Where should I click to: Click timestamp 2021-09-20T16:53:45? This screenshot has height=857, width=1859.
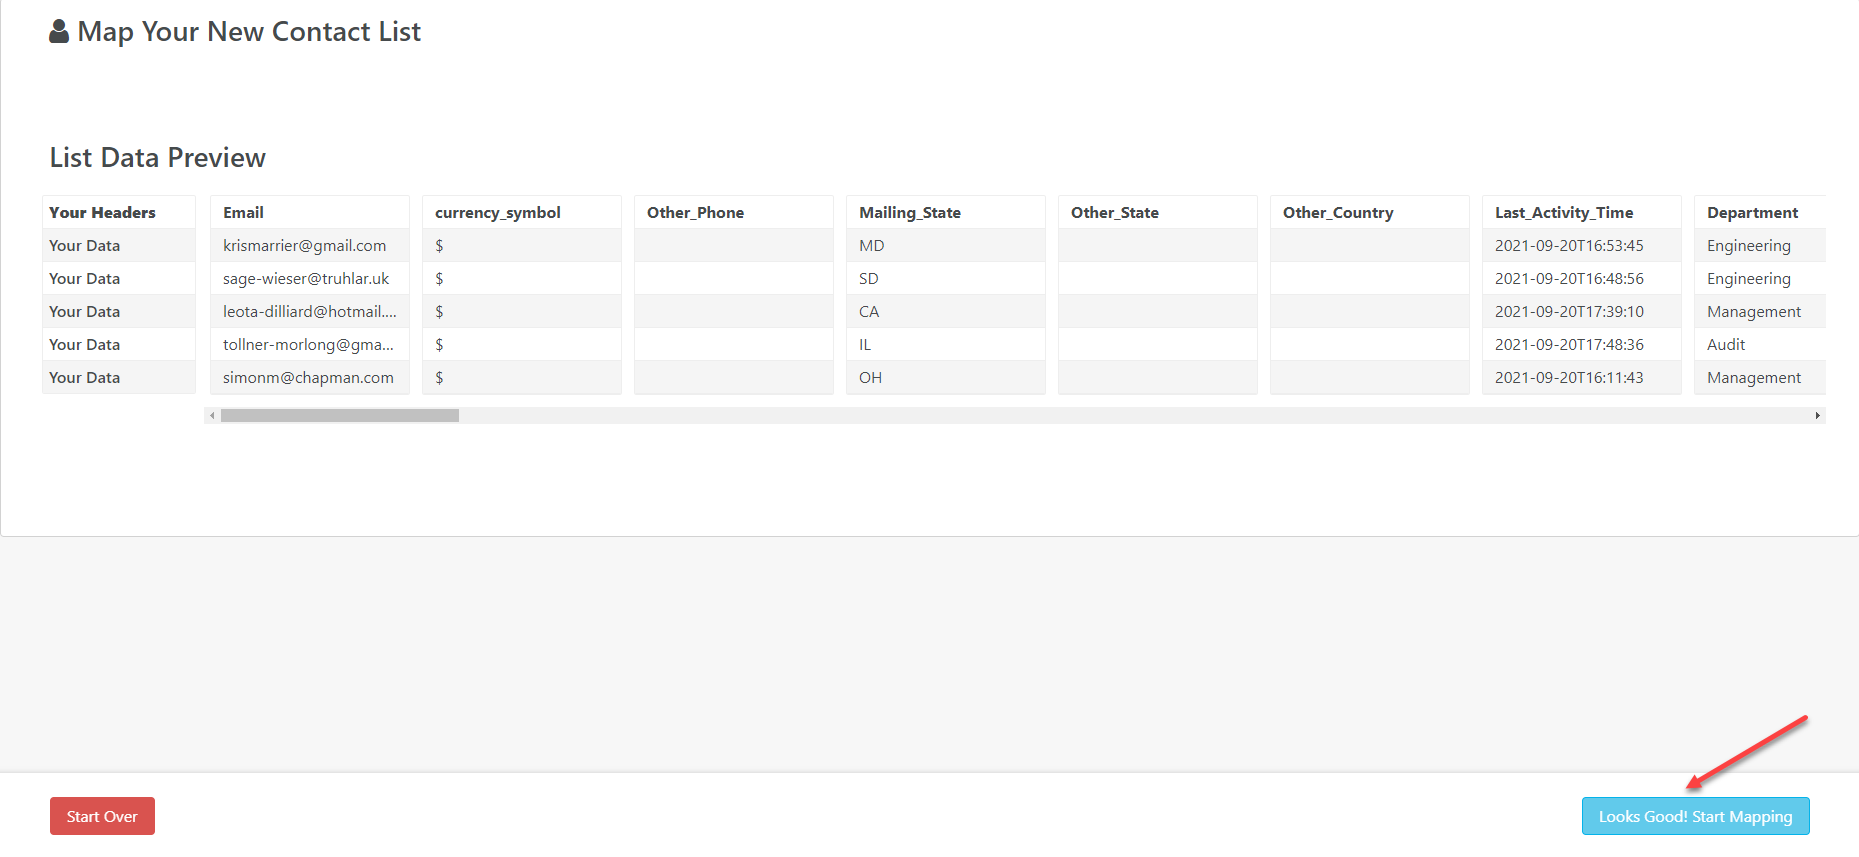(x=1569, y=245)
